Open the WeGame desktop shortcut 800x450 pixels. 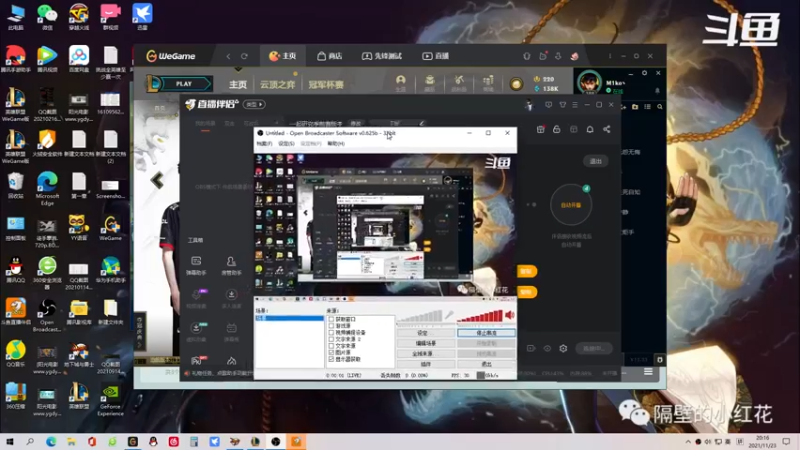pyautogui.click(x=110, y=228)
